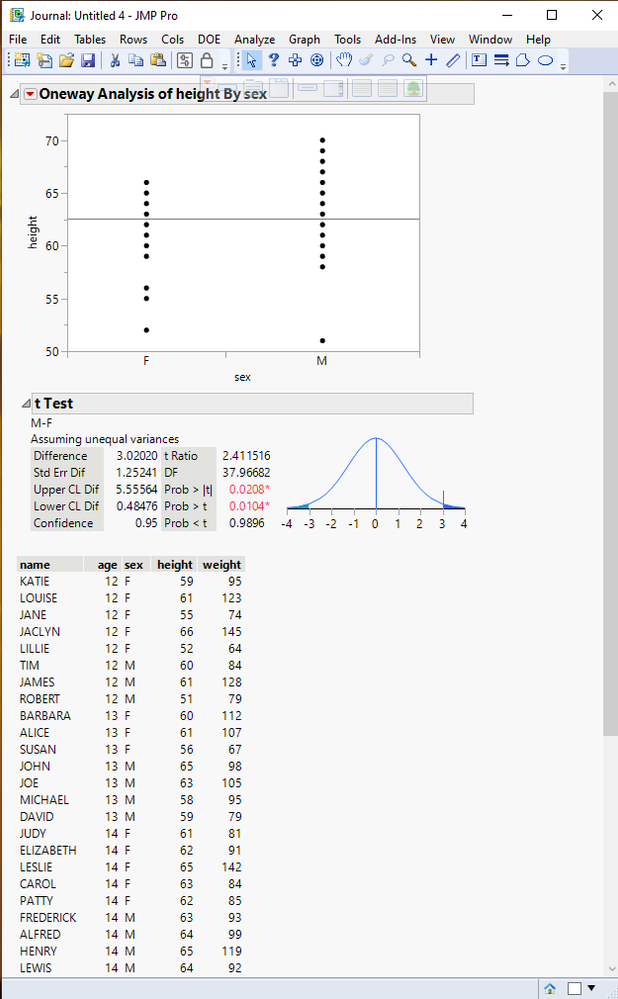Click the lowest point in the F group
The height and width of the screenshot is (999, 618).
(147, 330)
